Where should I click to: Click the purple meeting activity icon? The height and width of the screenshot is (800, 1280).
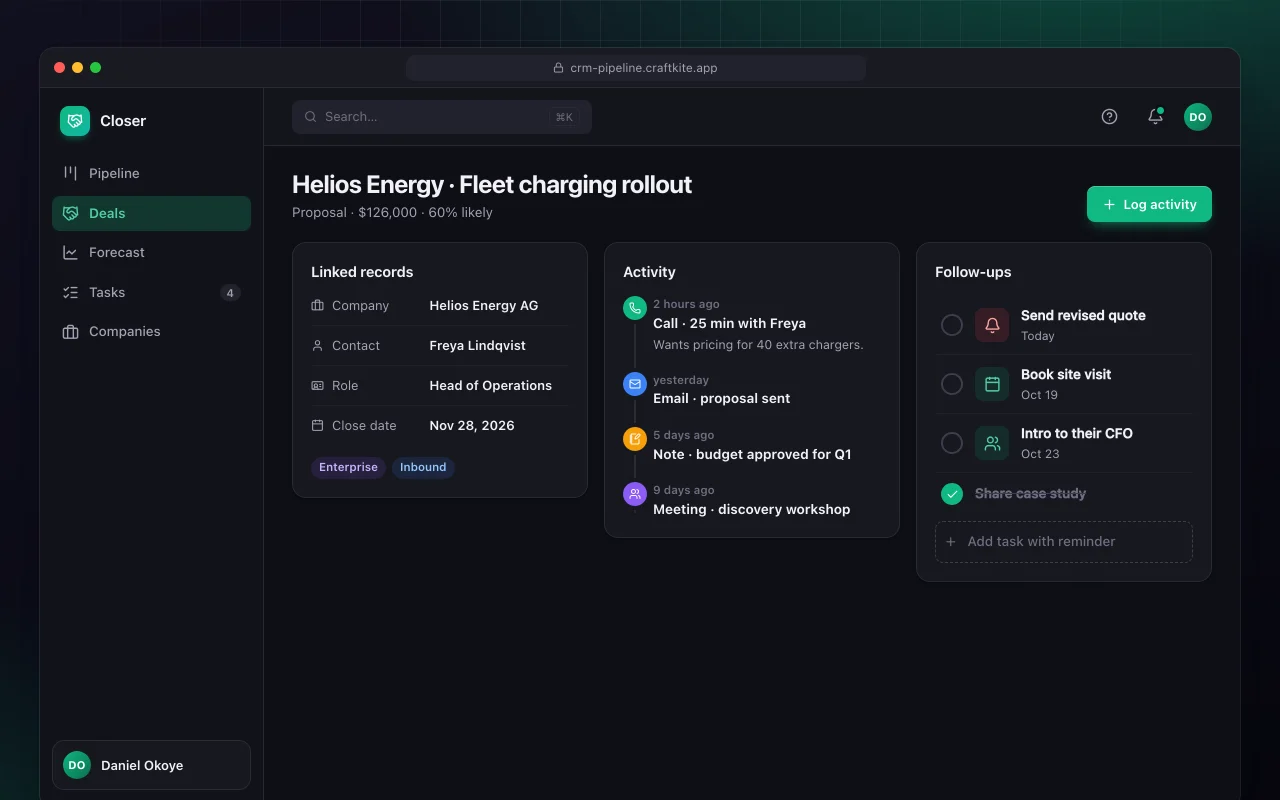click(635, 494)
